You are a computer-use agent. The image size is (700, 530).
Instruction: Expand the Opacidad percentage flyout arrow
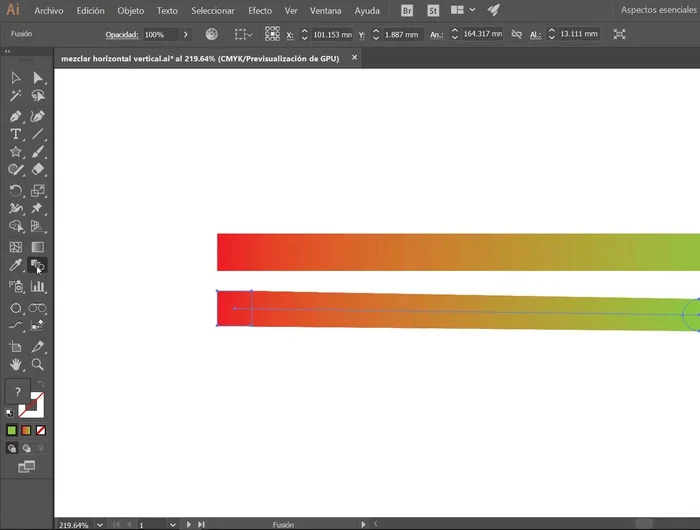click(186, 34)
